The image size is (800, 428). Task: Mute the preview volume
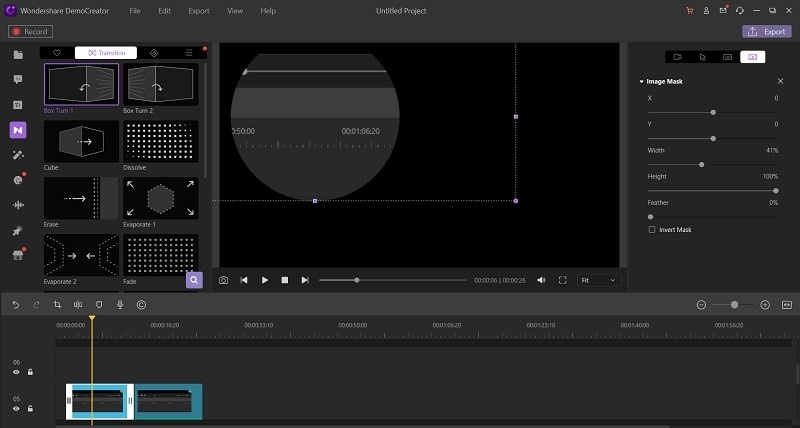click(541, 280)
